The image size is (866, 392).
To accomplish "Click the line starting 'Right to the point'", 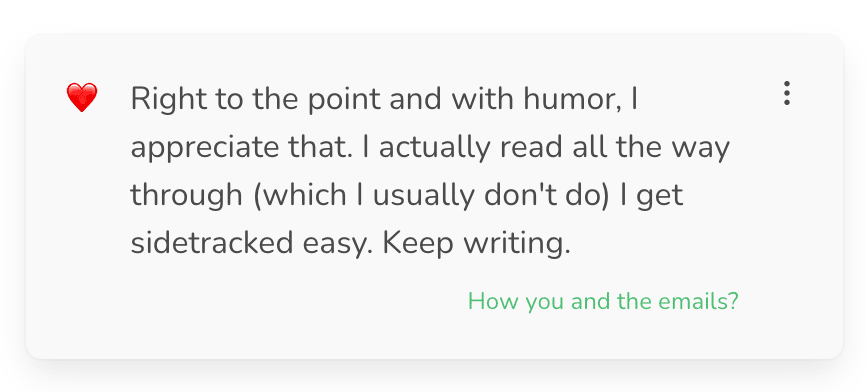I will coord(384,99).
